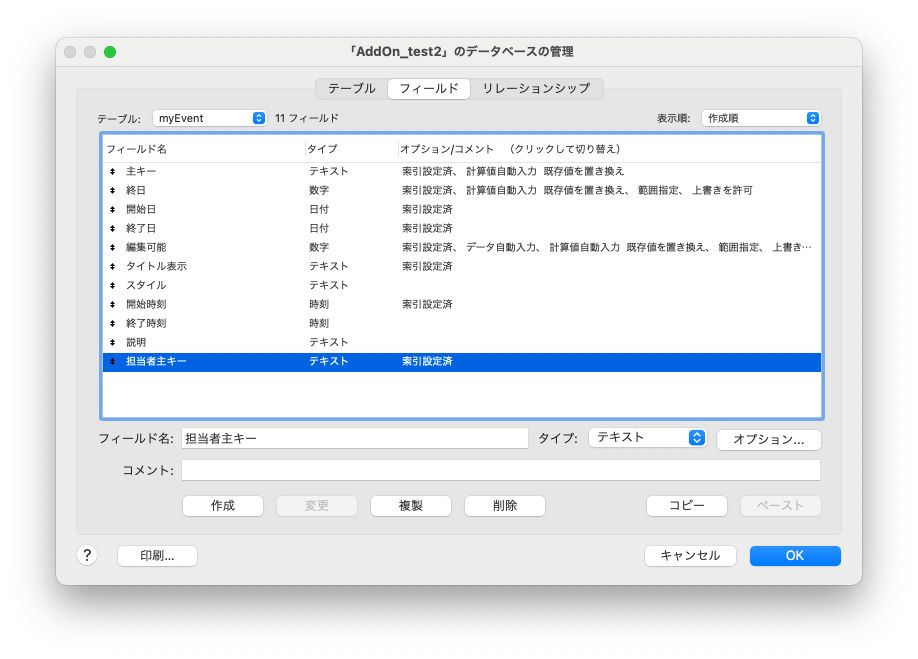Toggle the オプション/コメント column header
The image size is (918, 659).
pos(510,149)
